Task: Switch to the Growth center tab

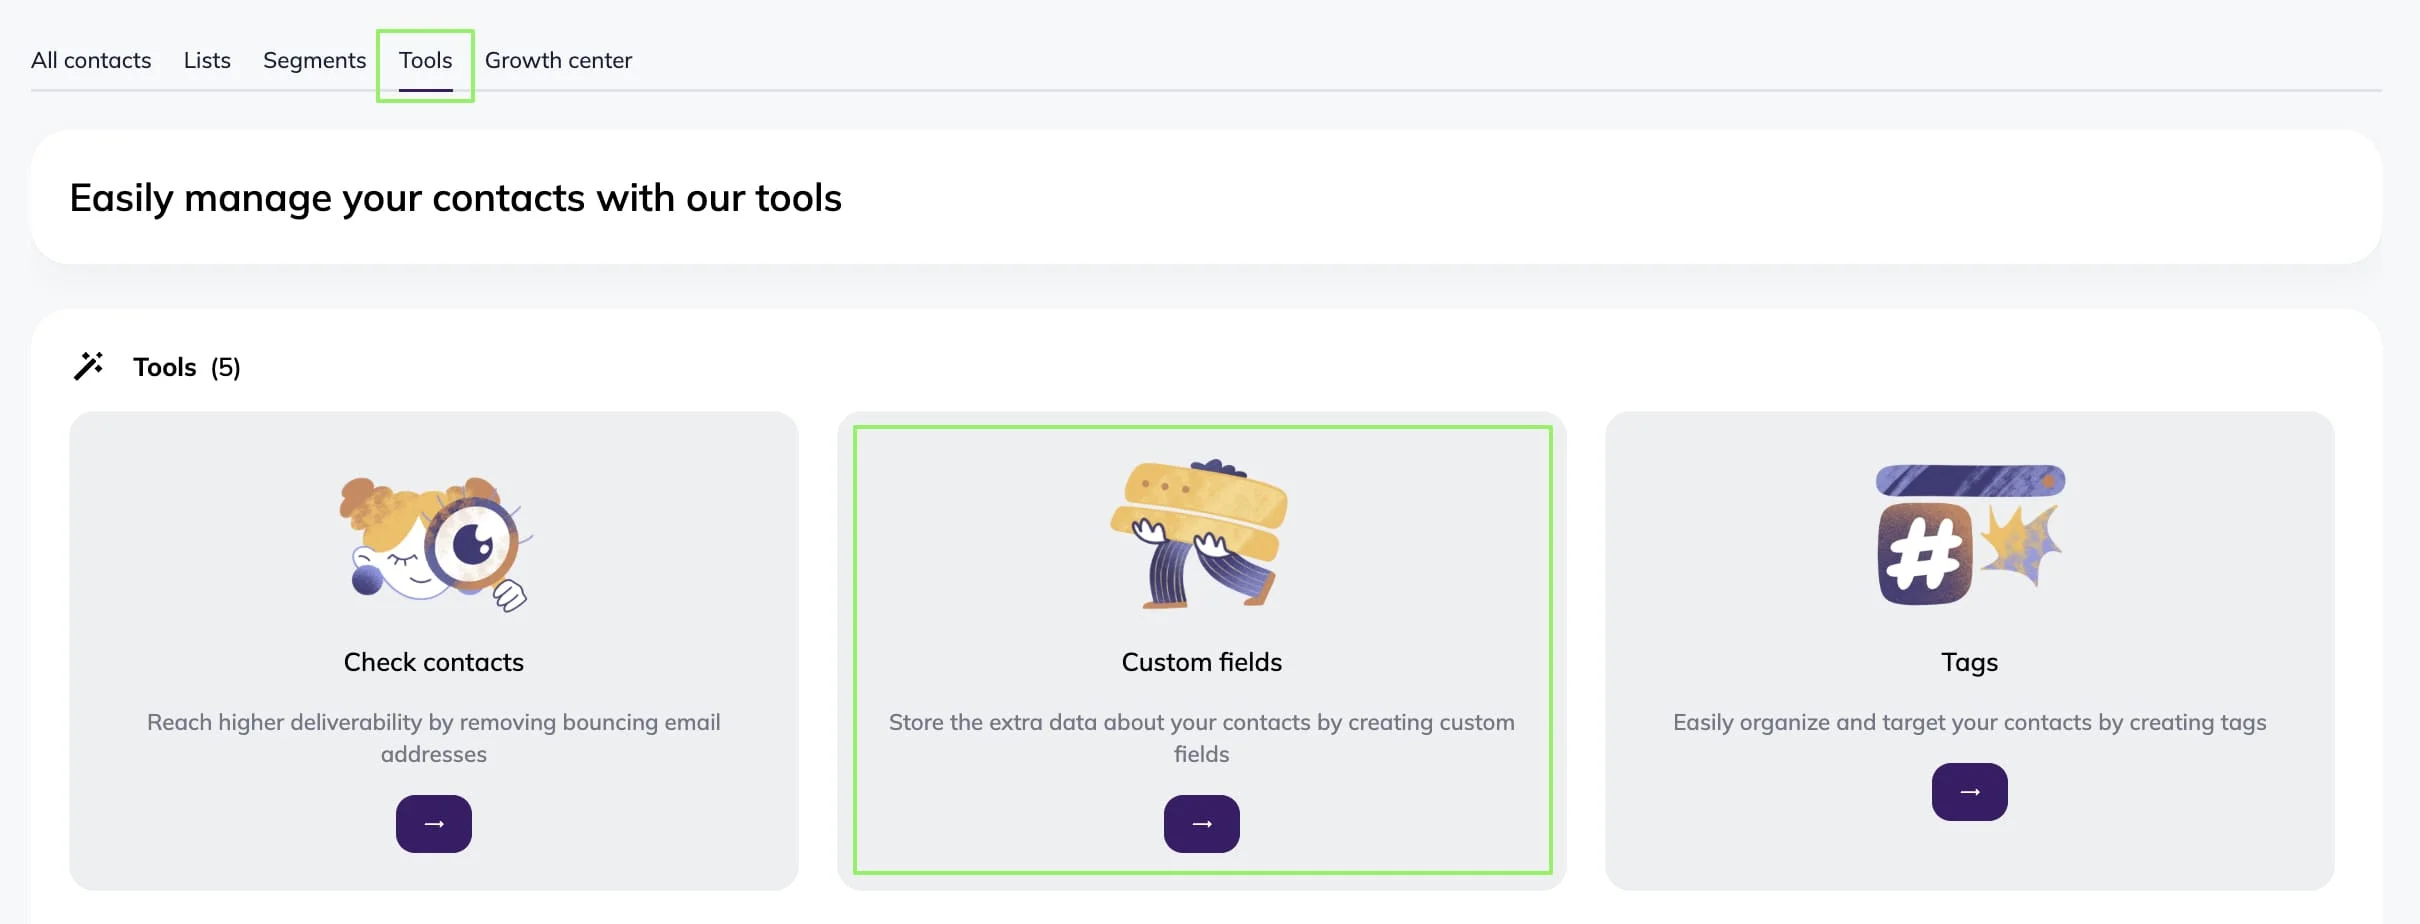Action: point(558,60)
